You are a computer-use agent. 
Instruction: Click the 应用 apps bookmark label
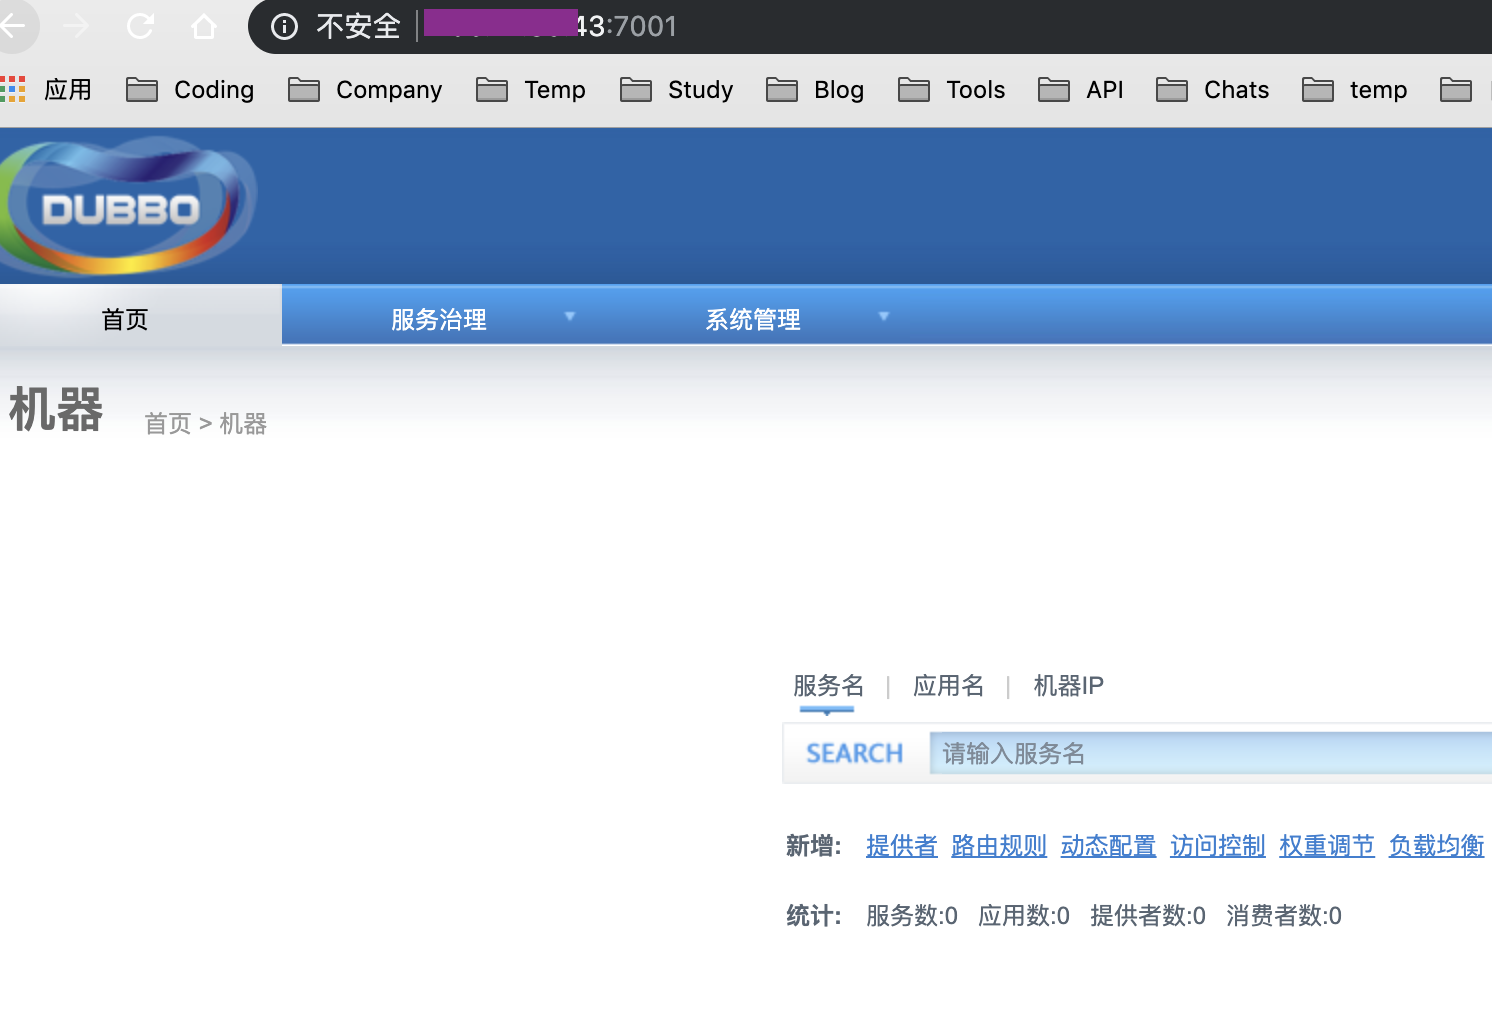click(x=68, y=90)
